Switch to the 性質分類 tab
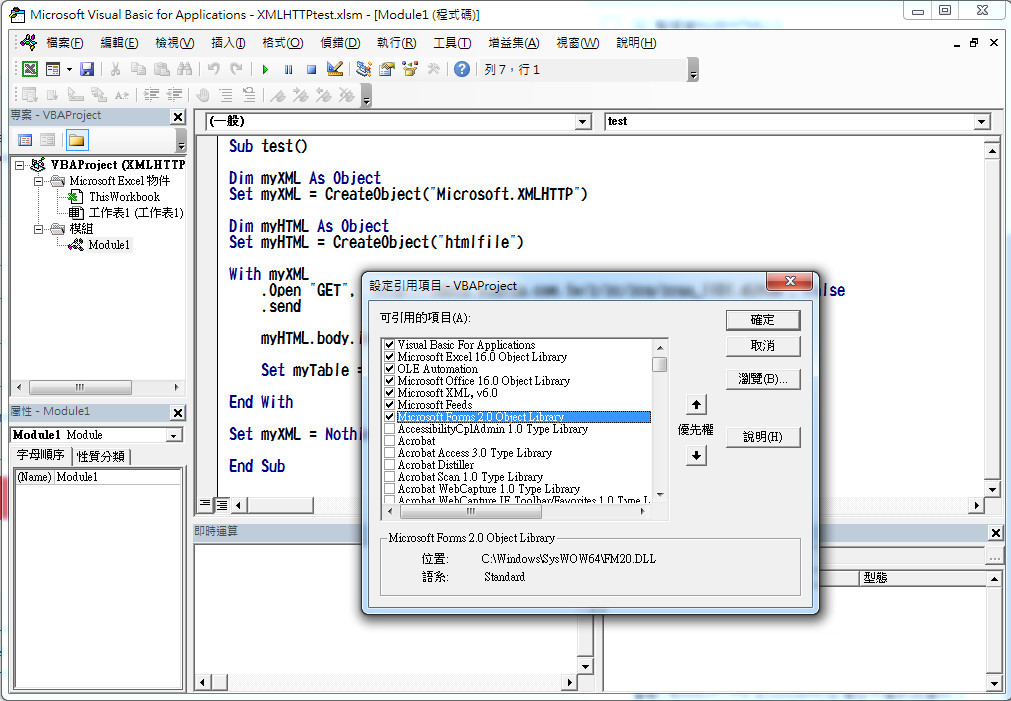This screenshot has width=1011, height=701. coord(101,456)
